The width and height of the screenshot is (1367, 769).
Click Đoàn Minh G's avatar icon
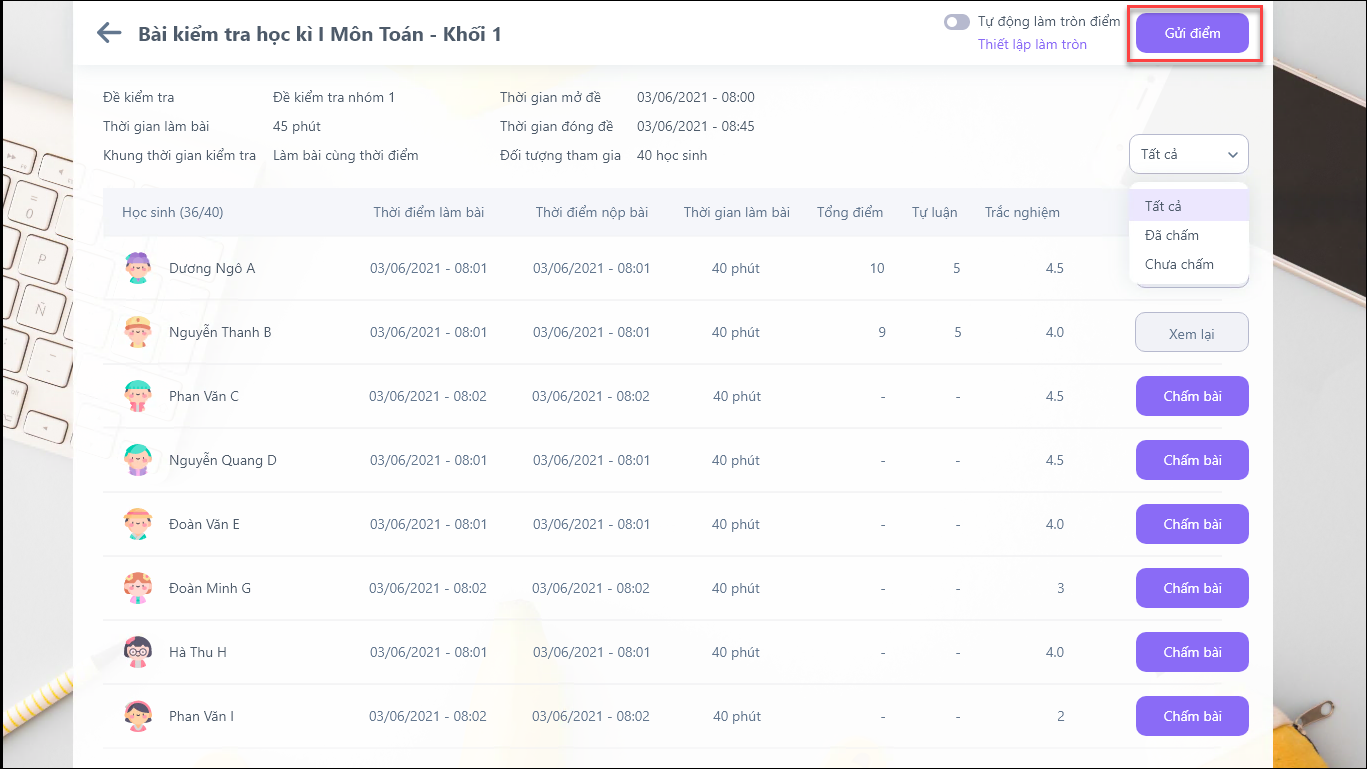click(x=137, y=588)
